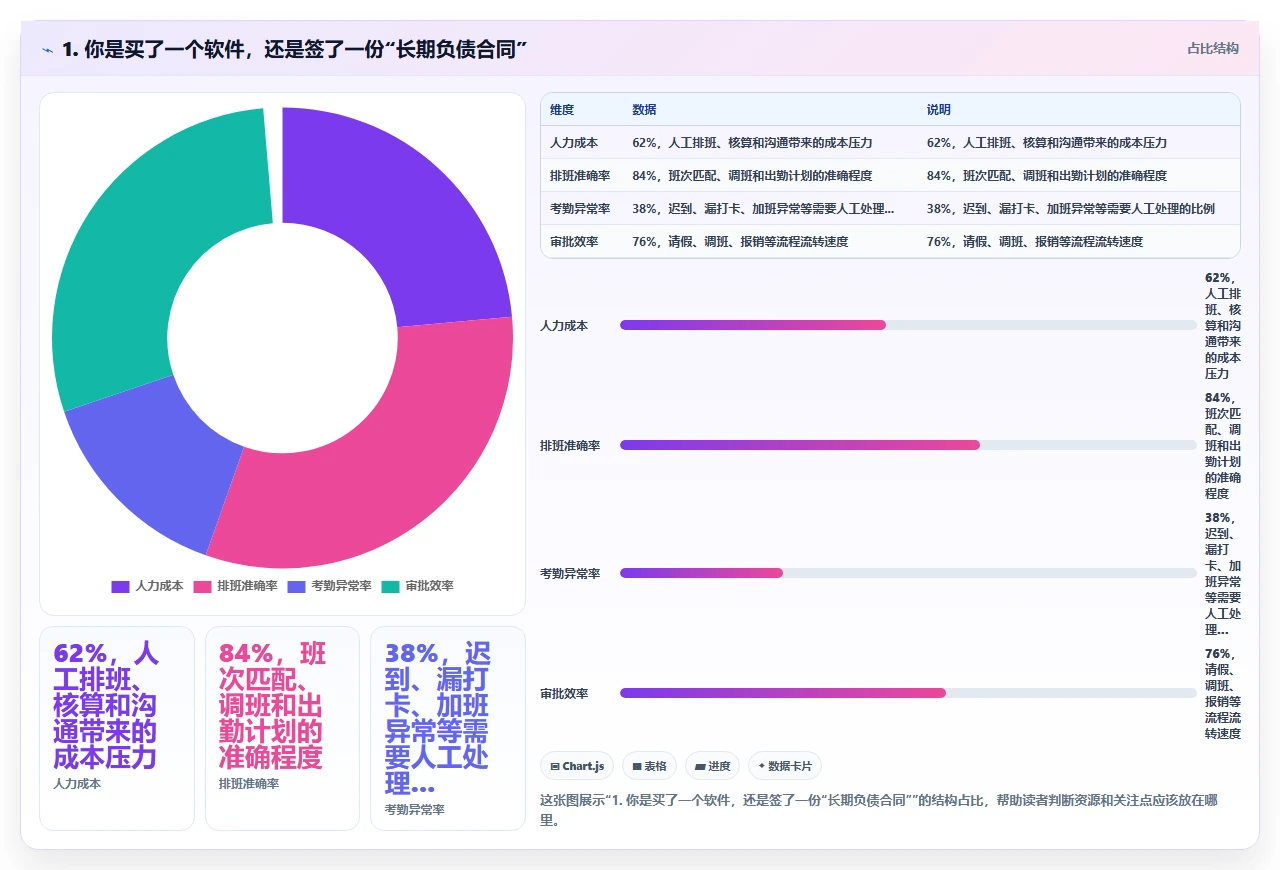Click the 排班准确率 progress bar
Screen dimensions: 1280x870
point(908,445)
